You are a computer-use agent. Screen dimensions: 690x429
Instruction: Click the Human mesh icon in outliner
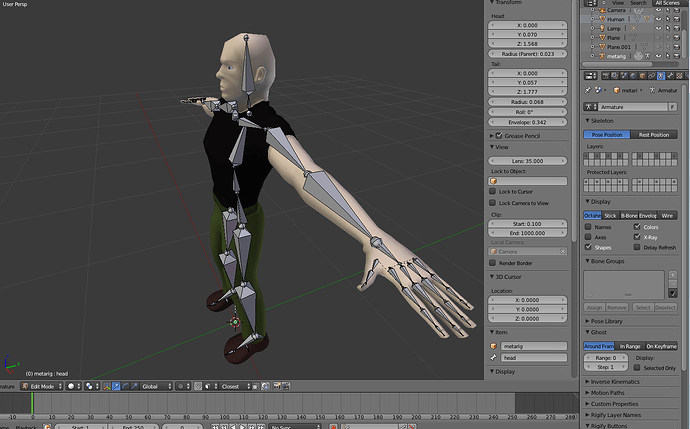[602, 19]
